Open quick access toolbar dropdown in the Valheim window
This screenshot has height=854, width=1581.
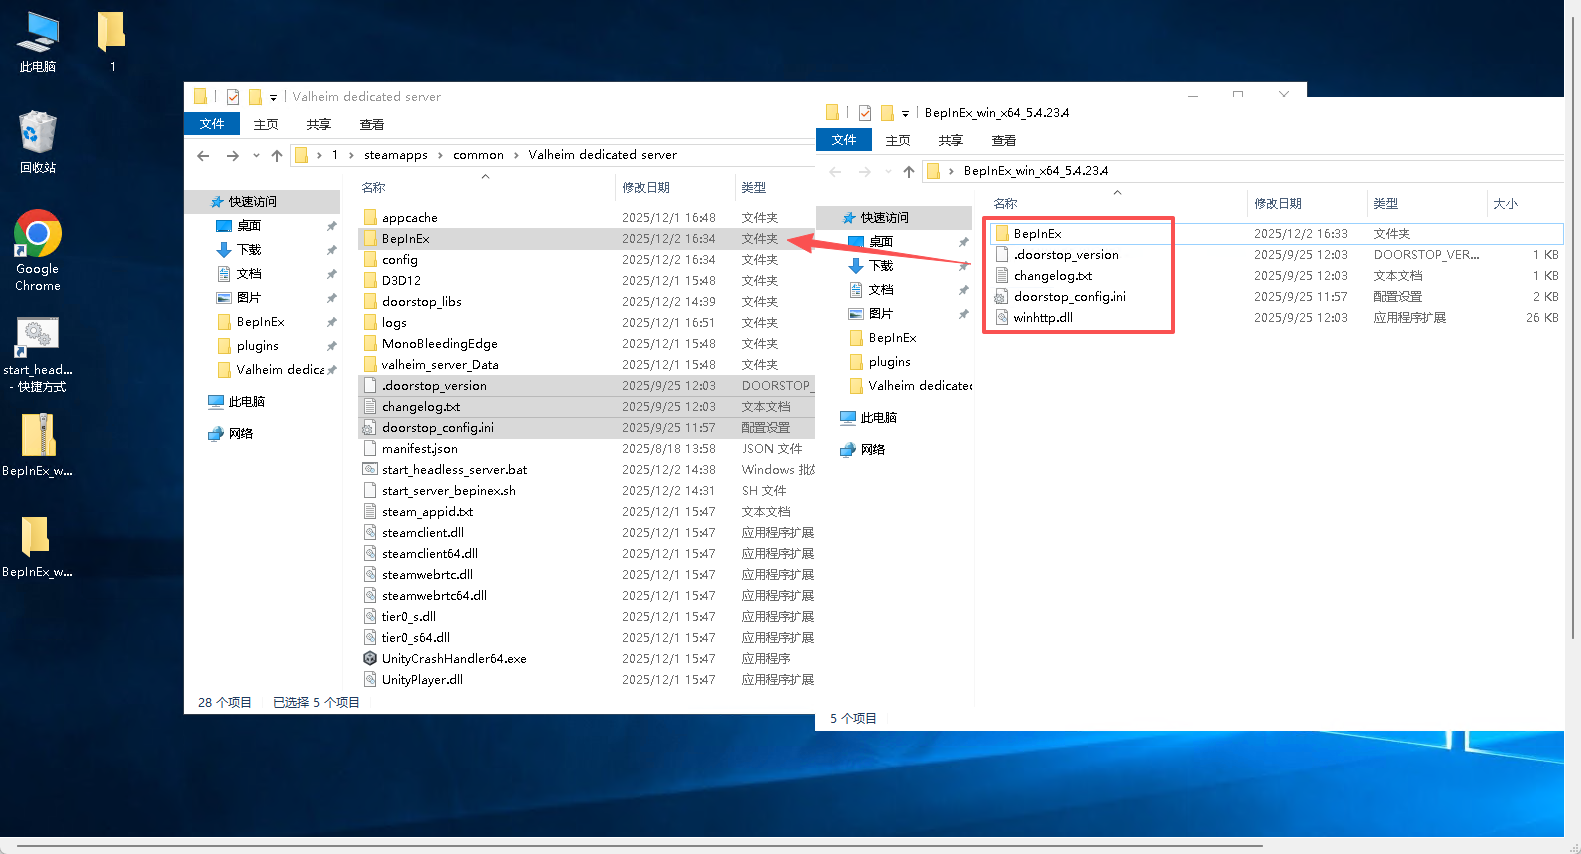273,98
